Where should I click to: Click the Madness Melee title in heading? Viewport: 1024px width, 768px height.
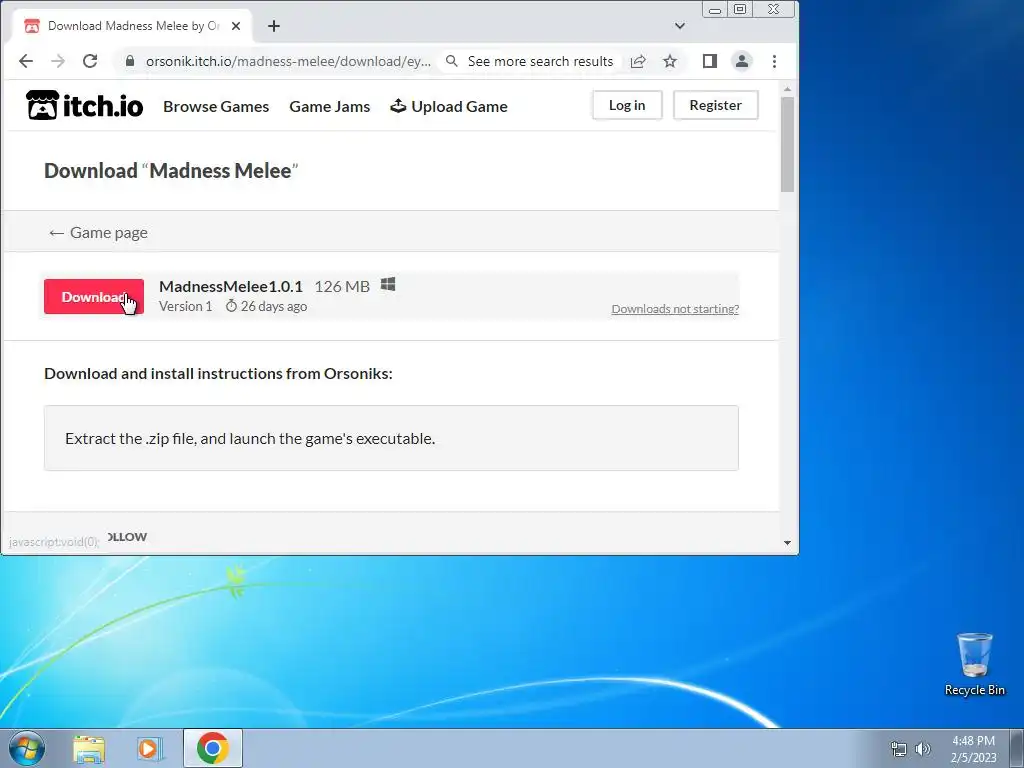click(220, 170)
